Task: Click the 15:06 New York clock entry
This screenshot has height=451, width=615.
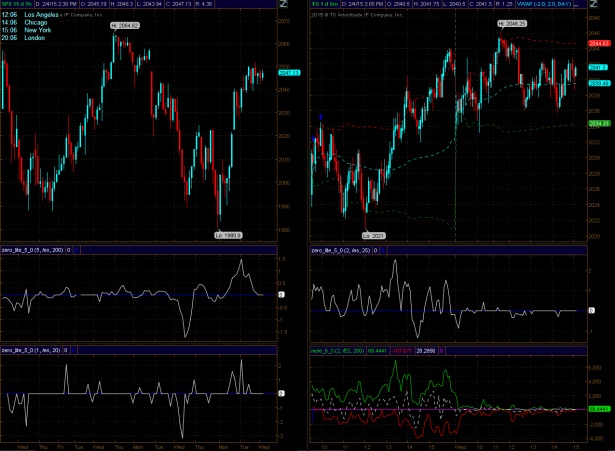Action: click(x=26, y=30)
